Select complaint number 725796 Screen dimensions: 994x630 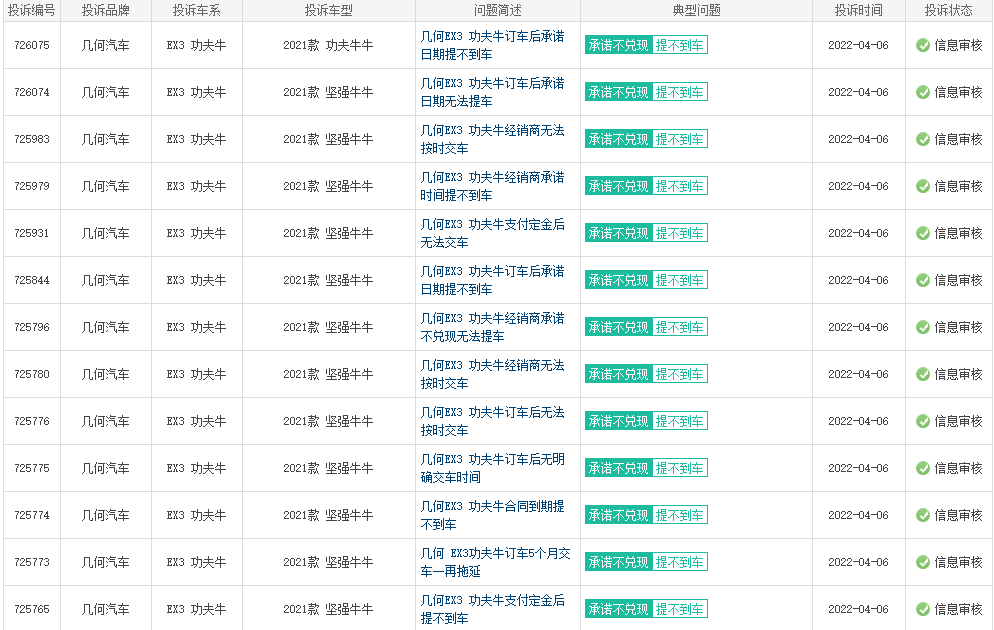click(32, 327)
